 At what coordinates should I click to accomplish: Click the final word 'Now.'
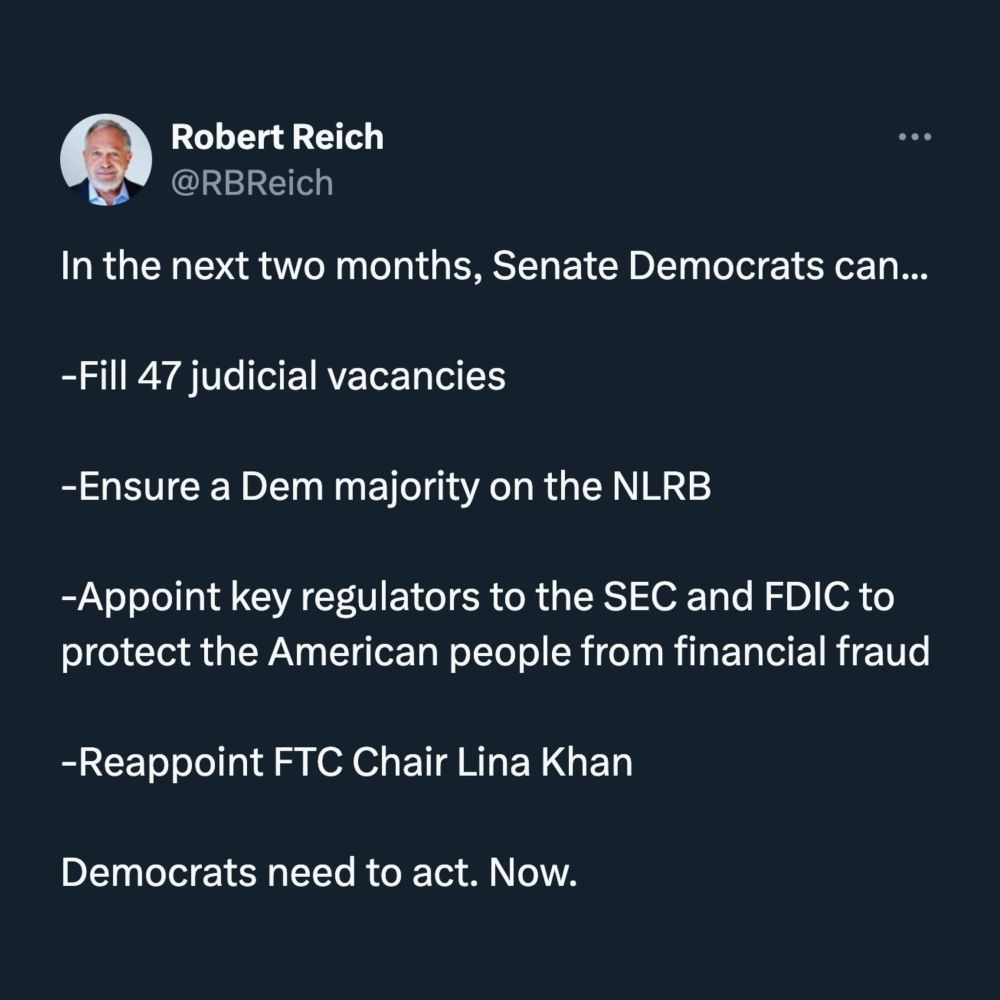[533, 872]
